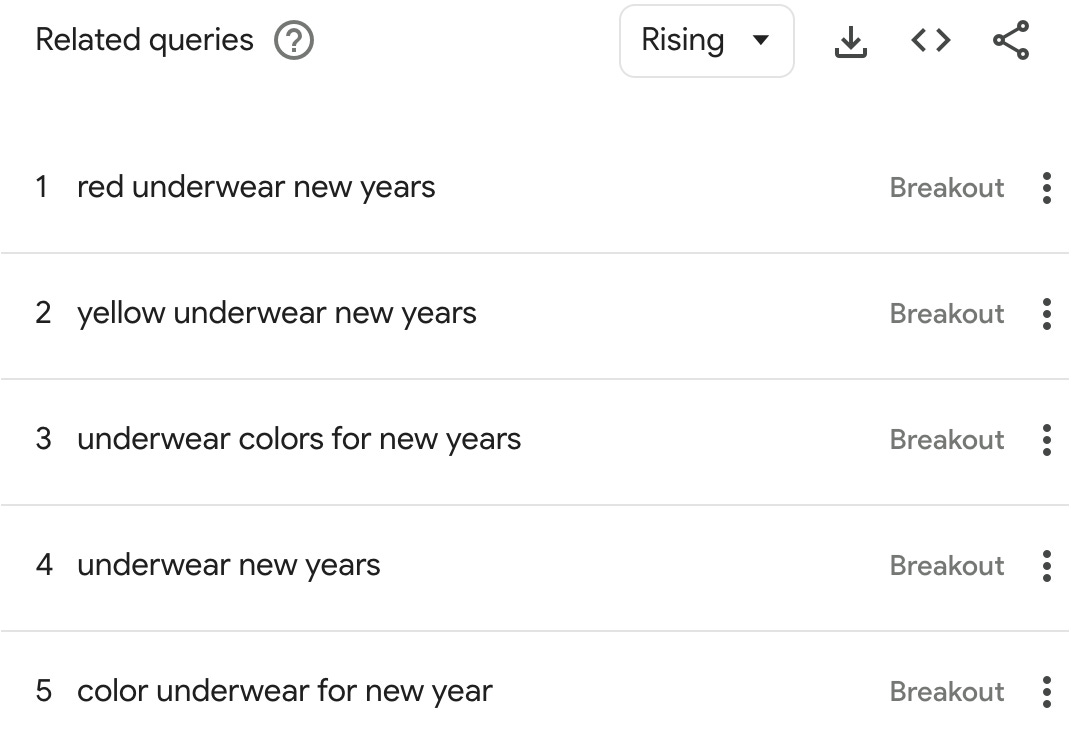Open more options for underwear new years
1080x754 pixels.
tap(1047, 566)
